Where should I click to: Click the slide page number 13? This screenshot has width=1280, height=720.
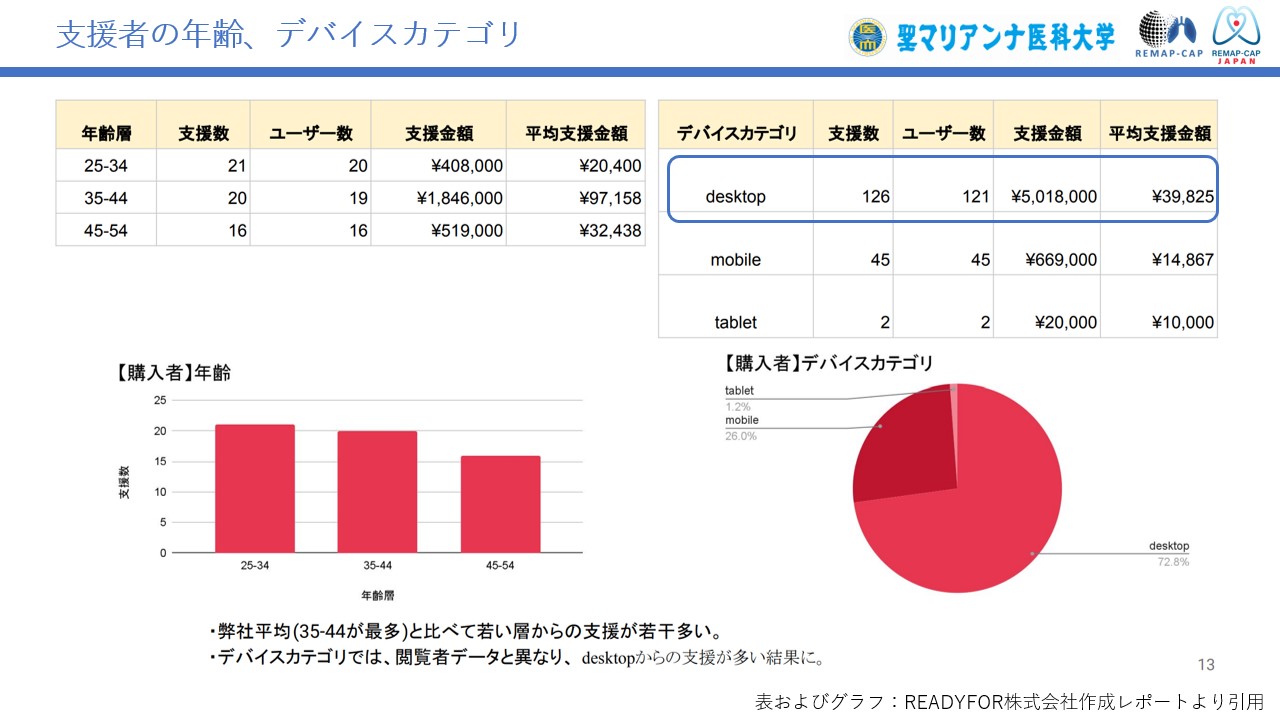coord(1206,665)
